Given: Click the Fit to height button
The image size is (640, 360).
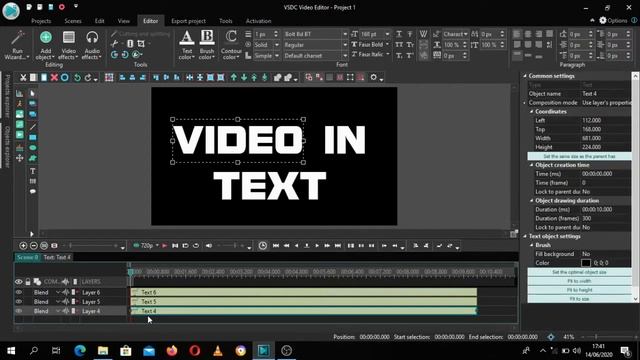Looking at the screenshot, I should pos(579,290).
